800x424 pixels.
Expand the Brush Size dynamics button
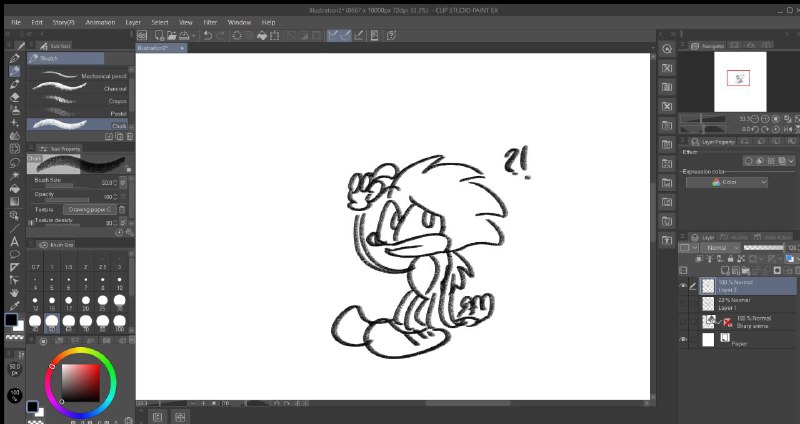point(122,182)
